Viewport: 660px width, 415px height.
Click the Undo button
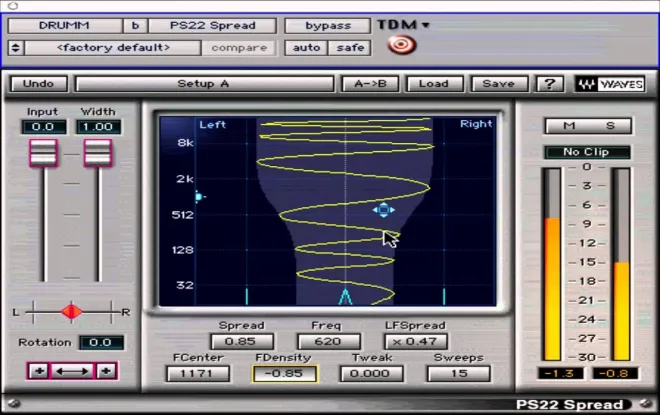(x=38, y=84)
